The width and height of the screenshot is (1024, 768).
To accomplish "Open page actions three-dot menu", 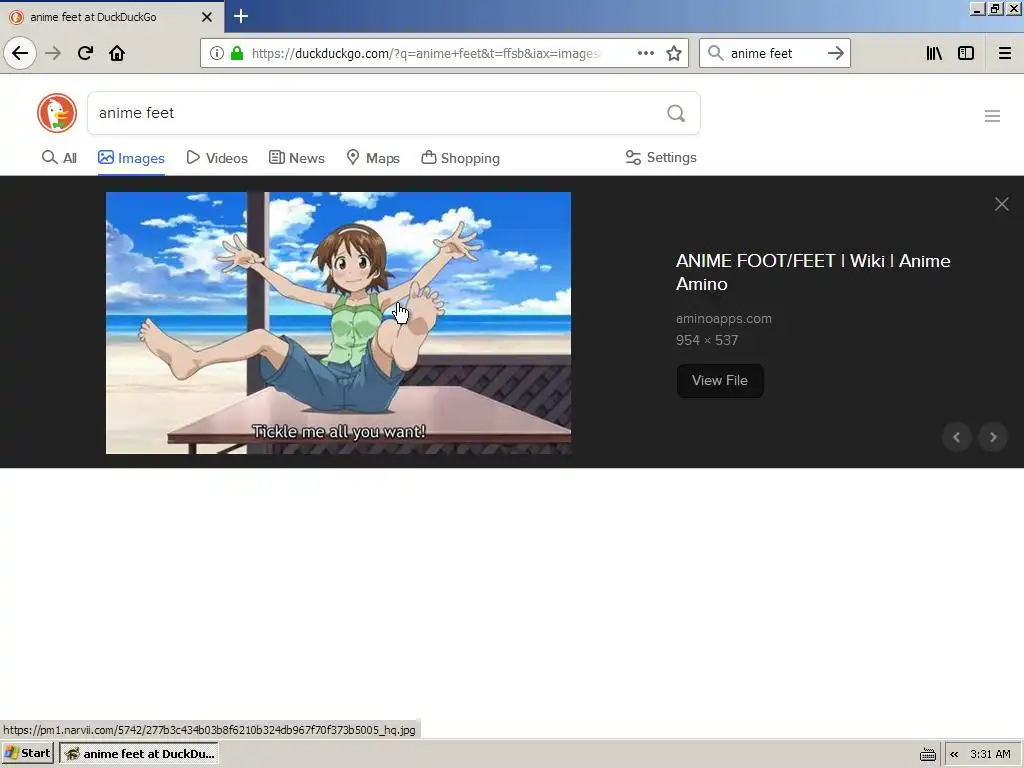I will 645,53.
